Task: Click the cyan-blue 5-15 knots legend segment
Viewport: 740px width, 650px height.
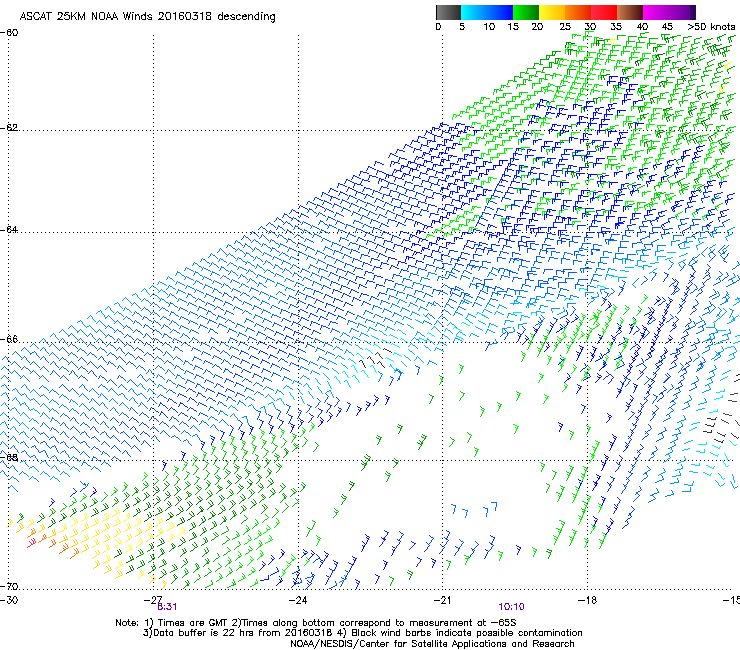Action: pos(487,12)
